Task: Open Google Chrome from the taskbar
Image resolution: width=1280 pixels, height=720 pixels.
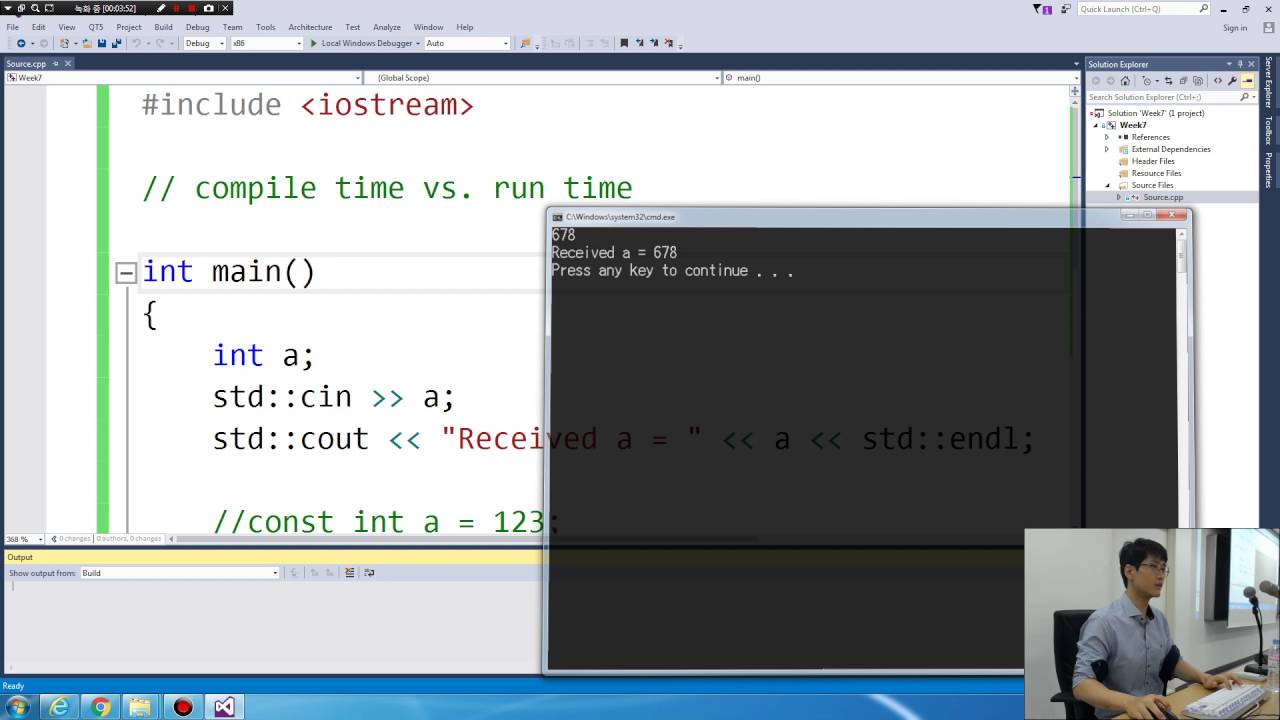Action: pyautogui.click(x=100, y=707)
